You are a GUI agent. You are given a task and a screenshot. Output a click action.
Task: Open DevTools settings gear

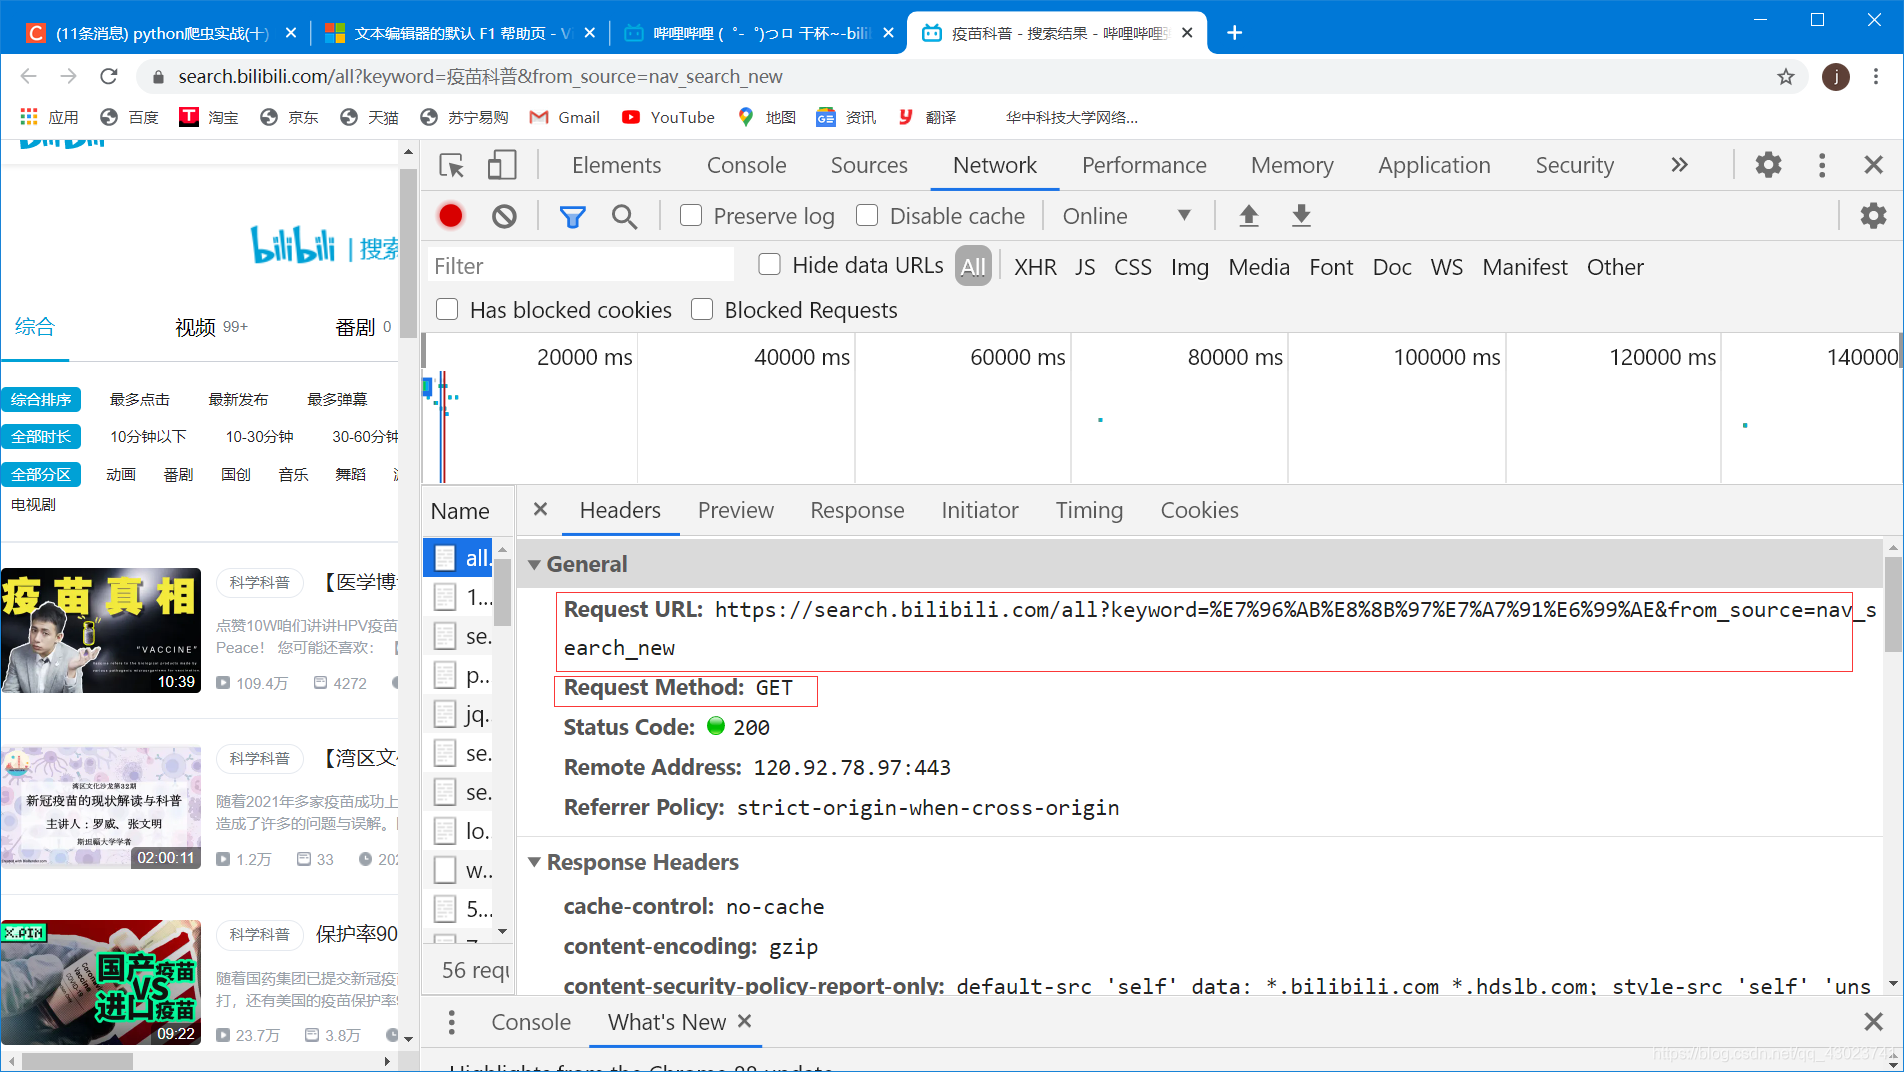[1768, 165]
